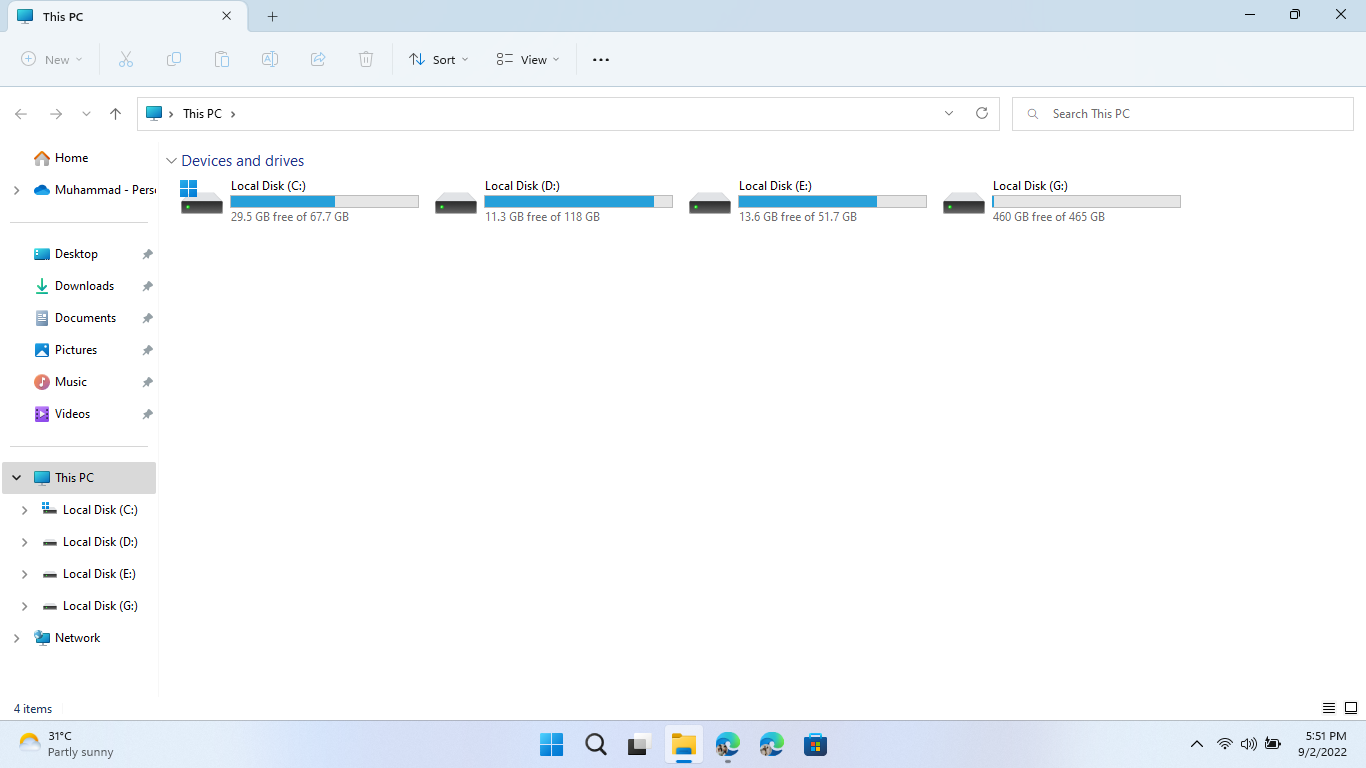Switch to large thumbnails view at bottom right
Image resolution: width=1366 pixels, height=768 pixels.
pos(1352,708)
